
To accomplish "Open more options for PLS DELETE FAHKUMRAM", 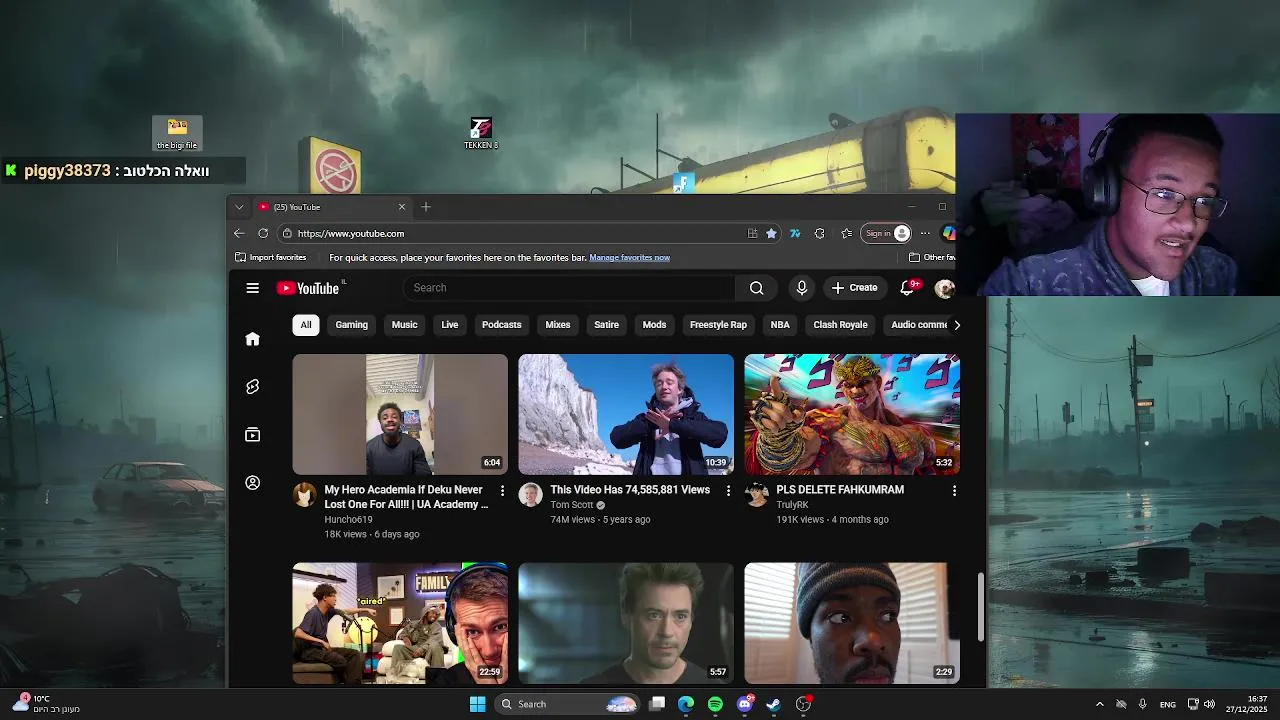I will point(954,491).
